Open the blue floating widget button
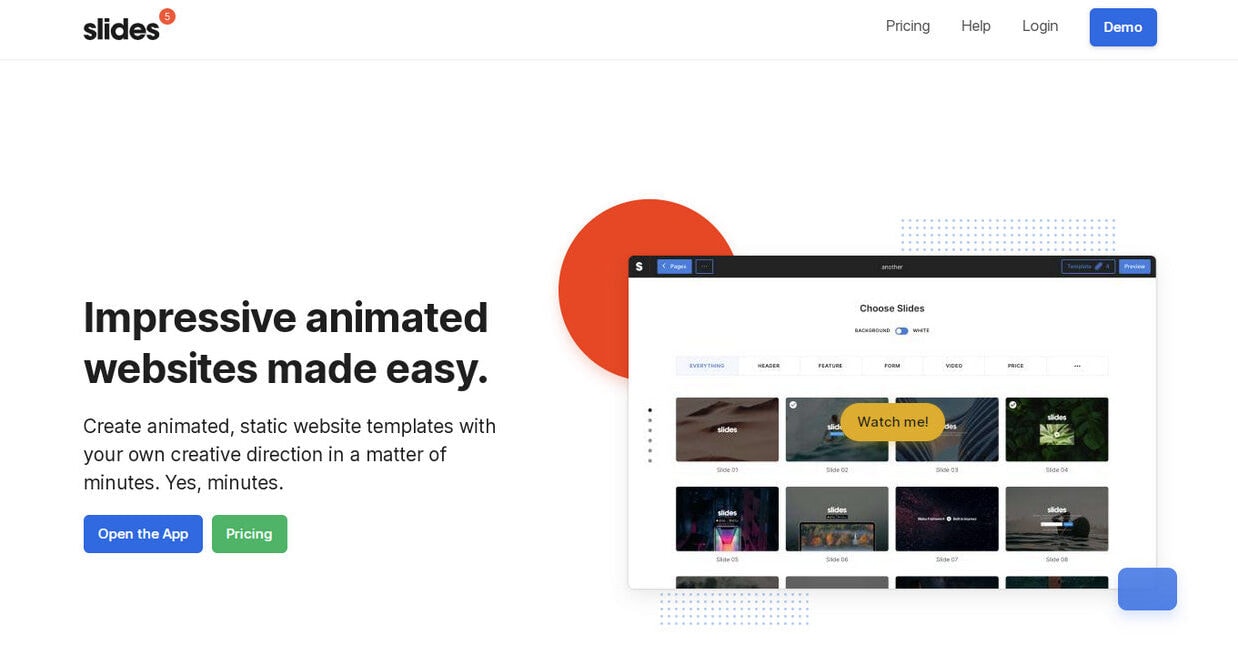Image resolution: width=1238 pixels, height=649 pixels. click(1147, 589)
